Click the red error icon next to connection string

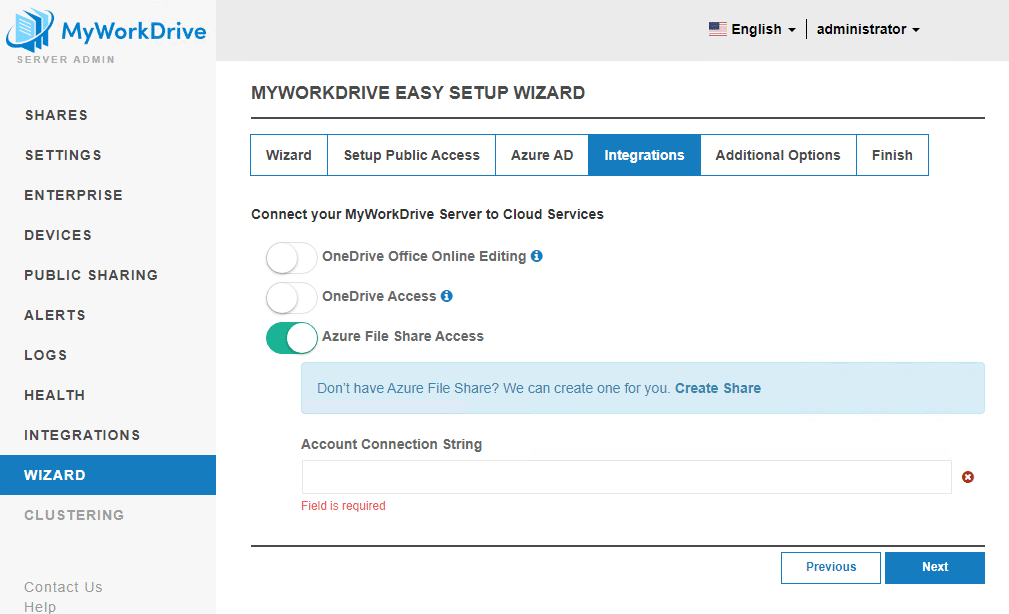pyautogui.click(x=968, y=477)
